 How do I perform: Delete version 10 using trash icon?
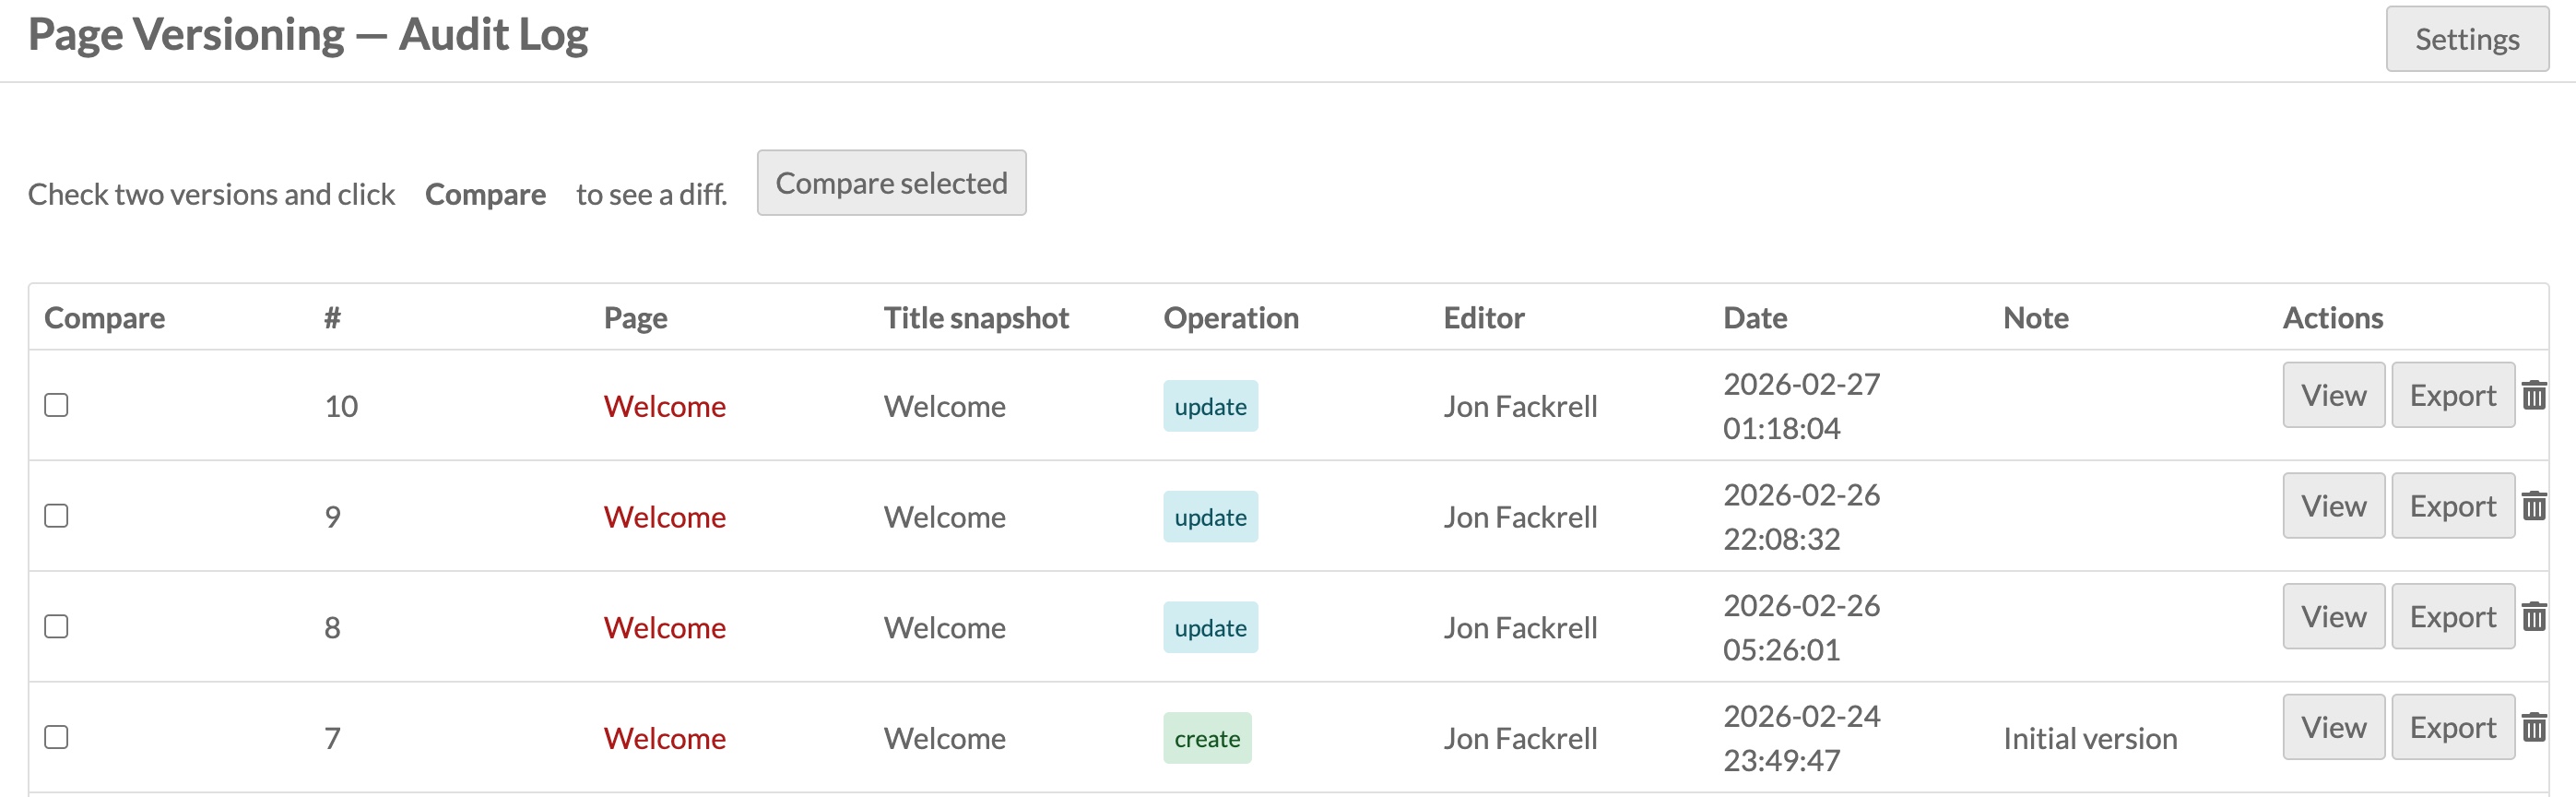click(x=2533, y=396)
